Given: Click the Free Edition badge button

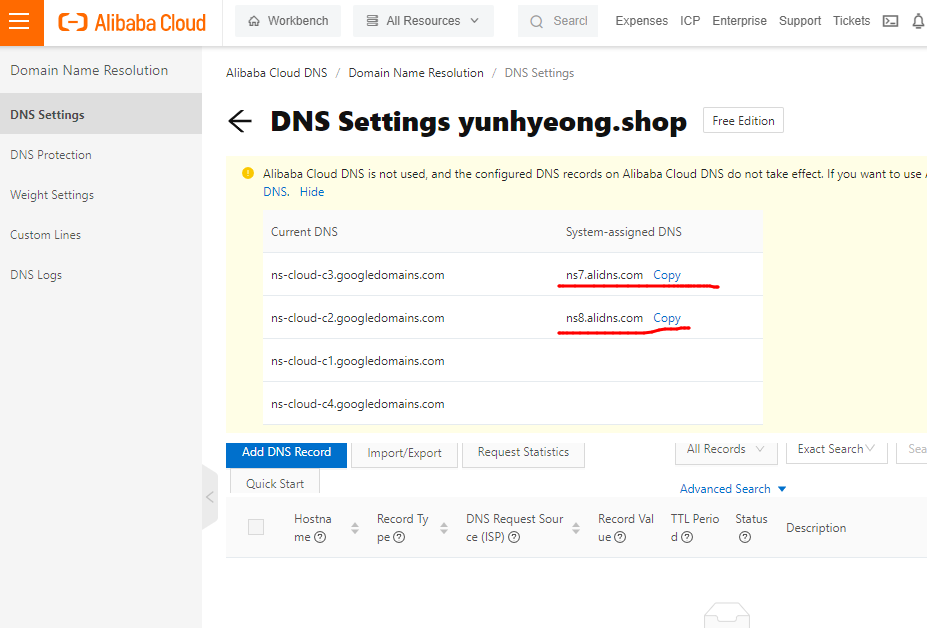Looking at the screenshot, I should click(x=743, y=121).
